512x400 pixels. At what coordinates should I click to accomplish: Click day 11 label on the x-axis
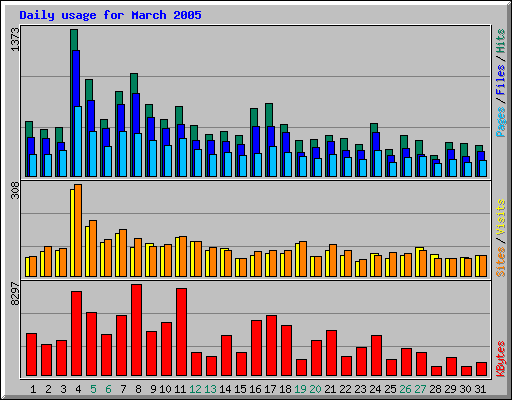(x=180, y=389)
